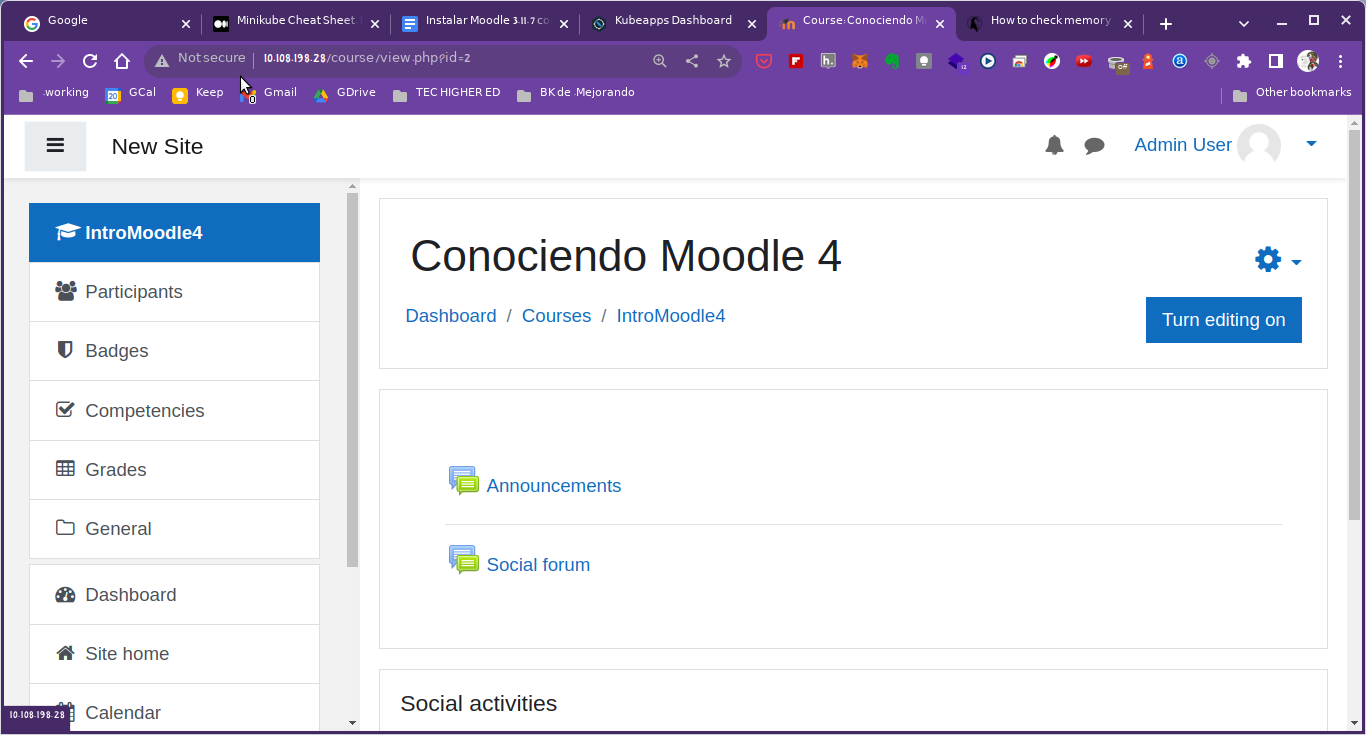This screenshot has height=735, width=1366.
Task: Click the Flipboard extension icon
Action: (x=796, y=61)
